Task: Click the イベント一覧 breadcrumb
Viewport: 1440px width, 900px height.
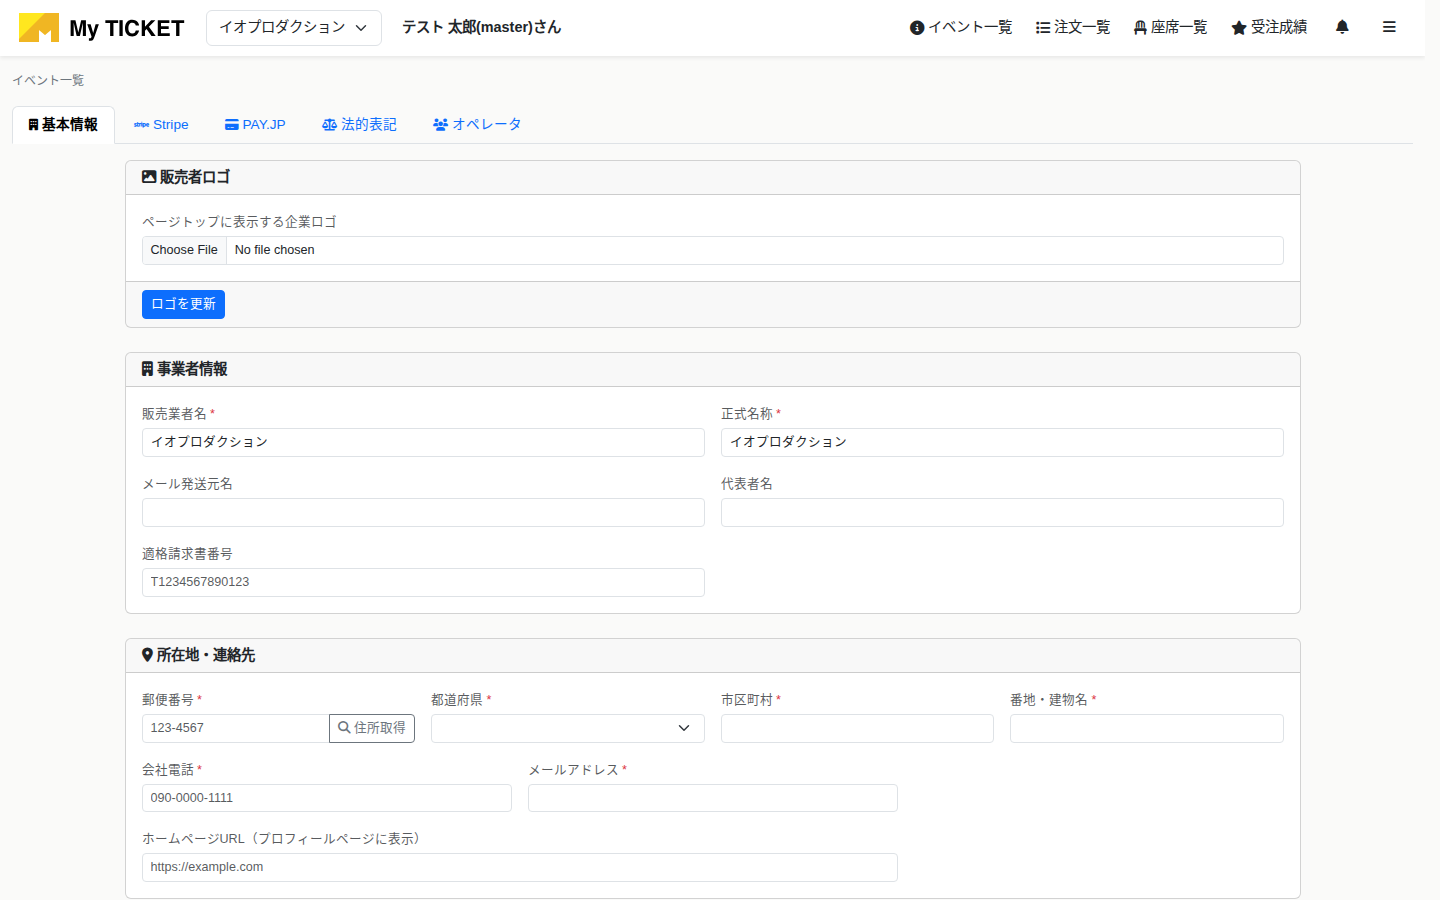Action: click(x=48, y=80)
